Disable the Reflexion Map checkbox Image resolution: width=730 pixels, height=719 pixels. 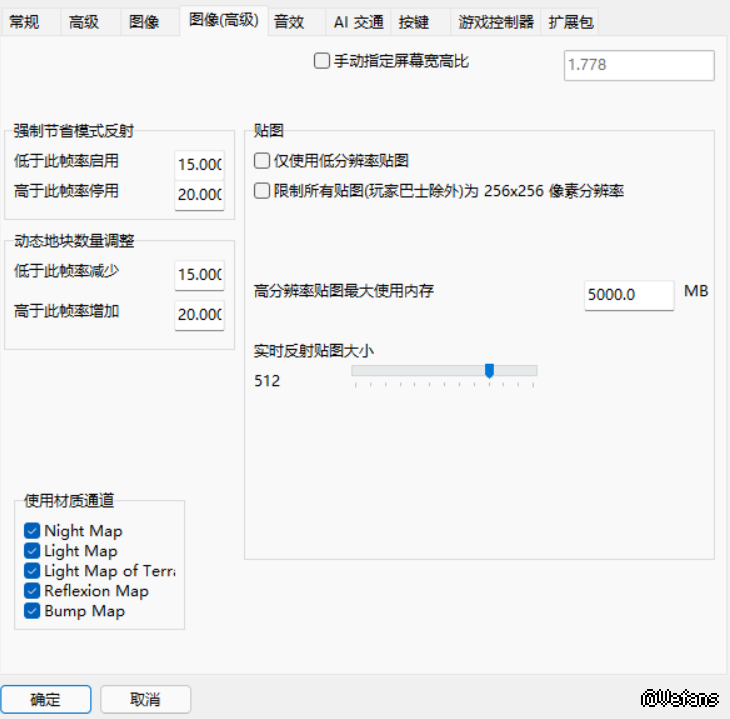tap(32, 591)
